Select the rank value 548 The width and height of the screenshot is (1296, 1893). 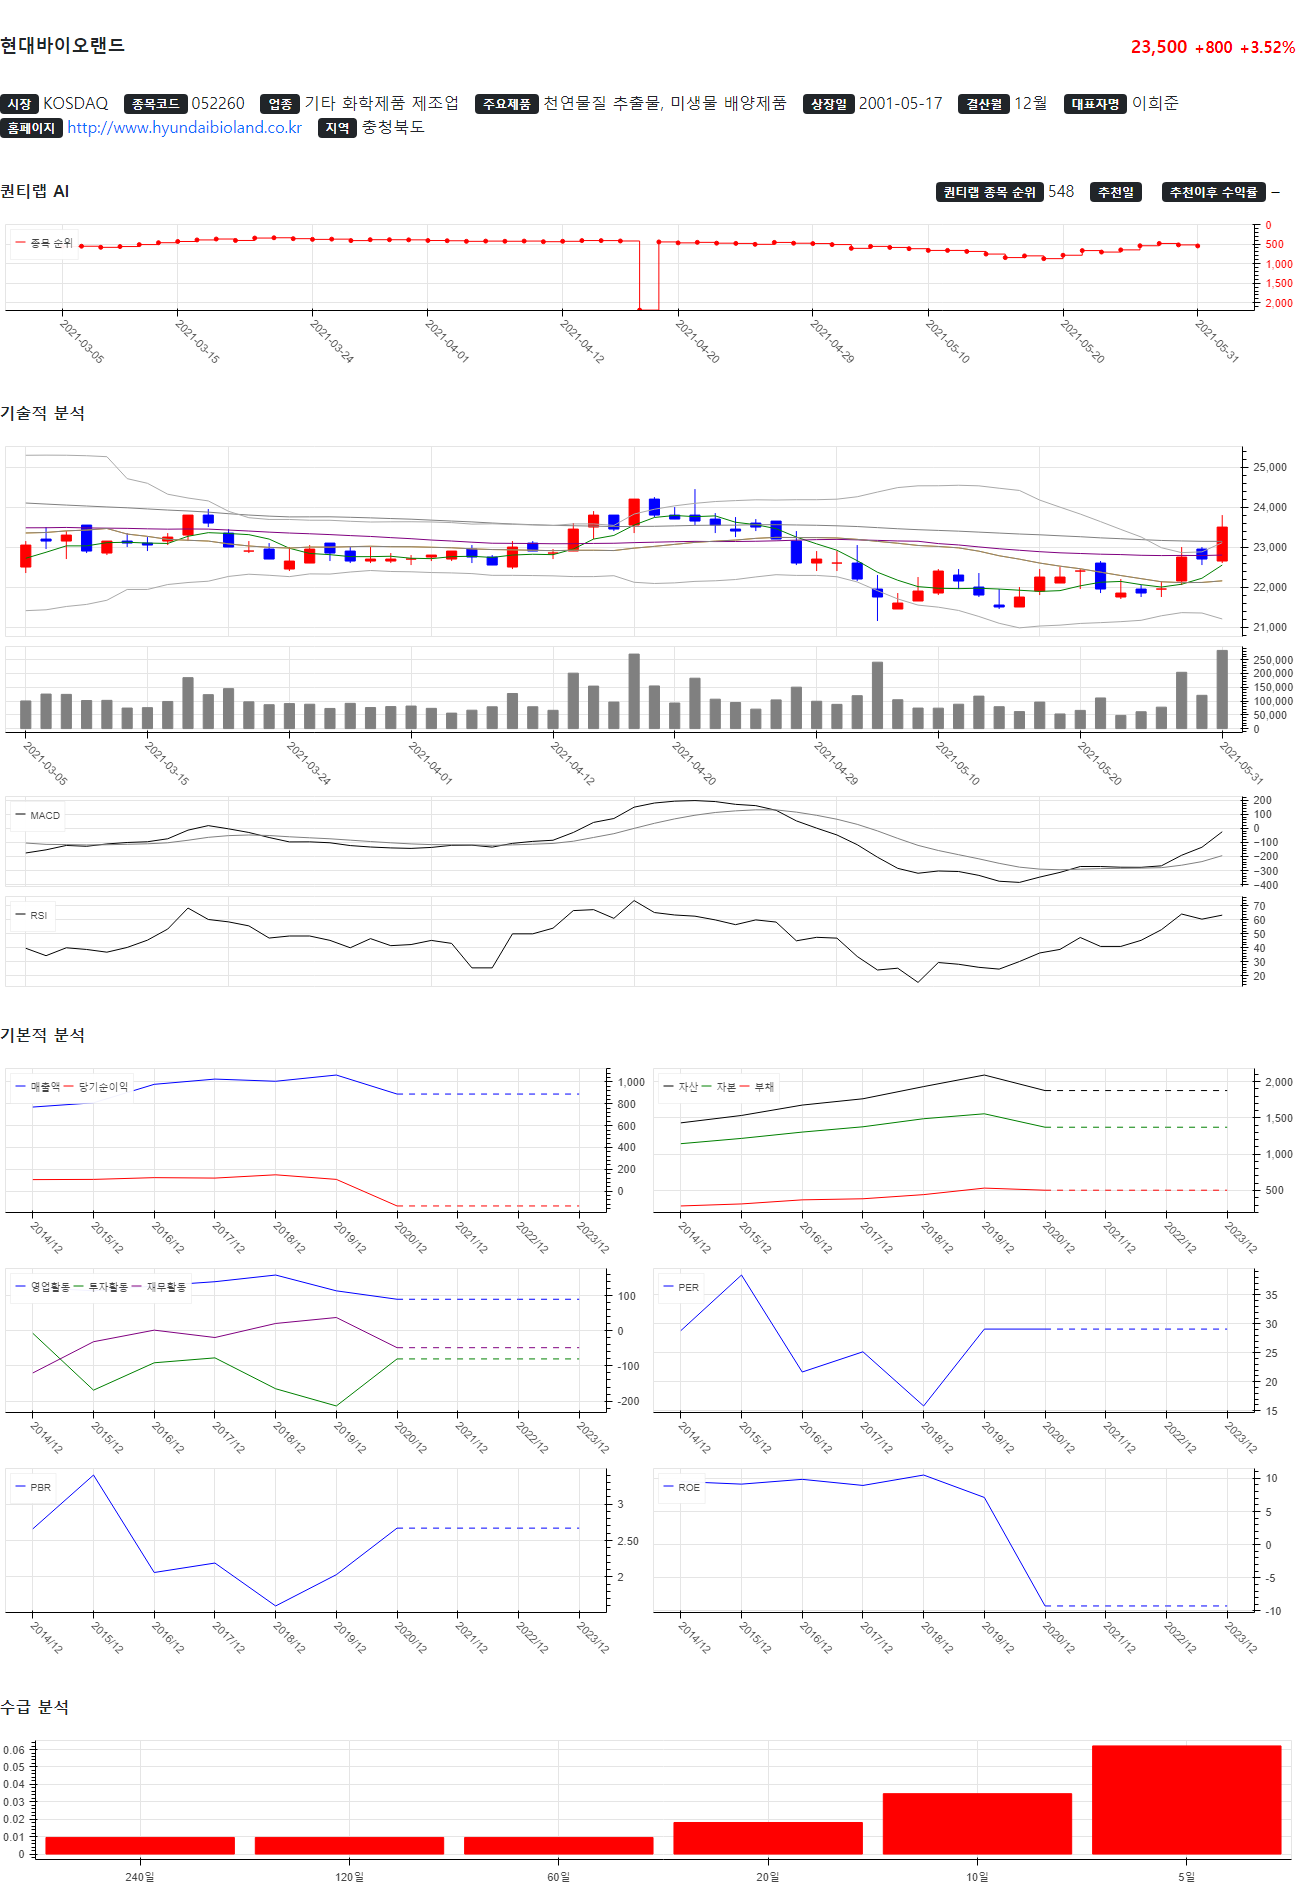pos(1061,192)
